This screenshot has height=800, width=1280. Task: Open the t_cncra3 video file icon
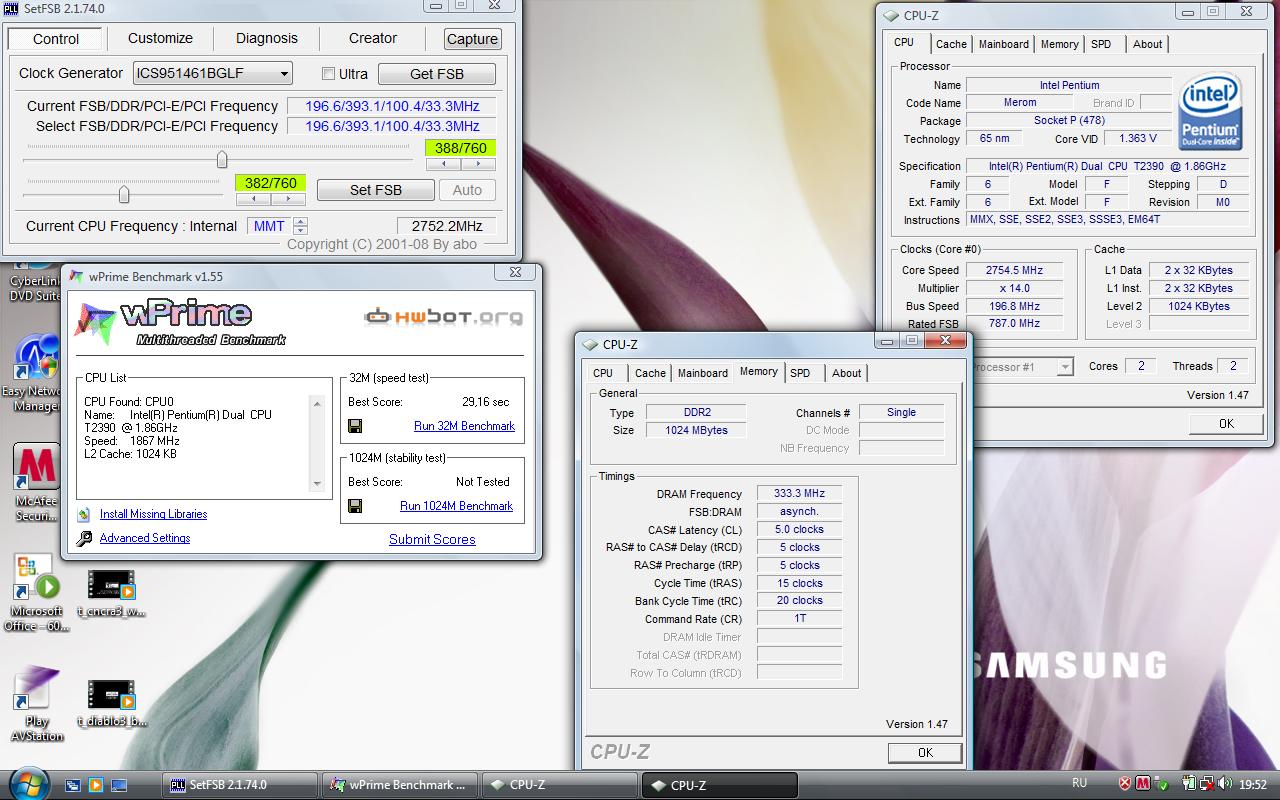[x=111, y=593]
